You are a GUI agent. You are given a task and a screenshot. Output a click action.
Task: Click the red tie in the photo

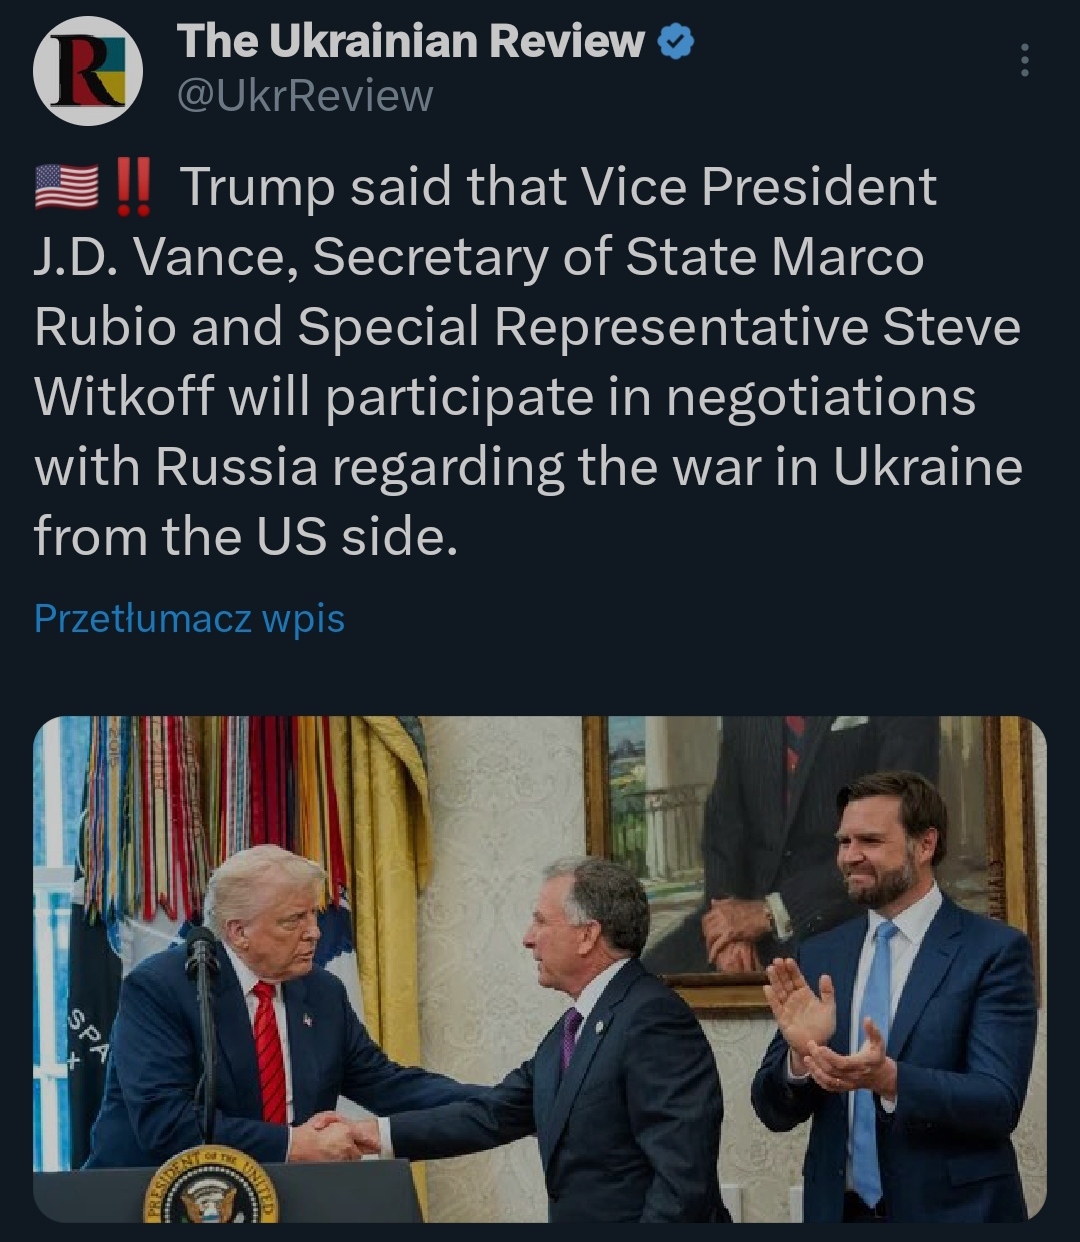[269, 1050]
